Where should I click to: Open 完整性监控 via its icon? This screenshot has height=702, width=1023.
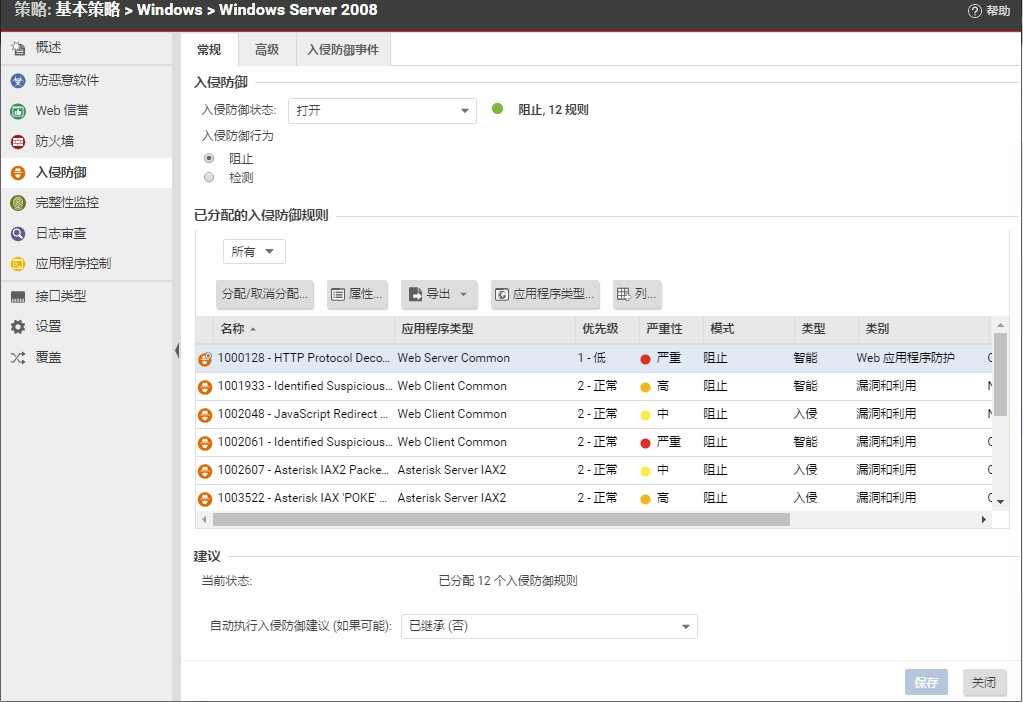click(x=18, y=203)
